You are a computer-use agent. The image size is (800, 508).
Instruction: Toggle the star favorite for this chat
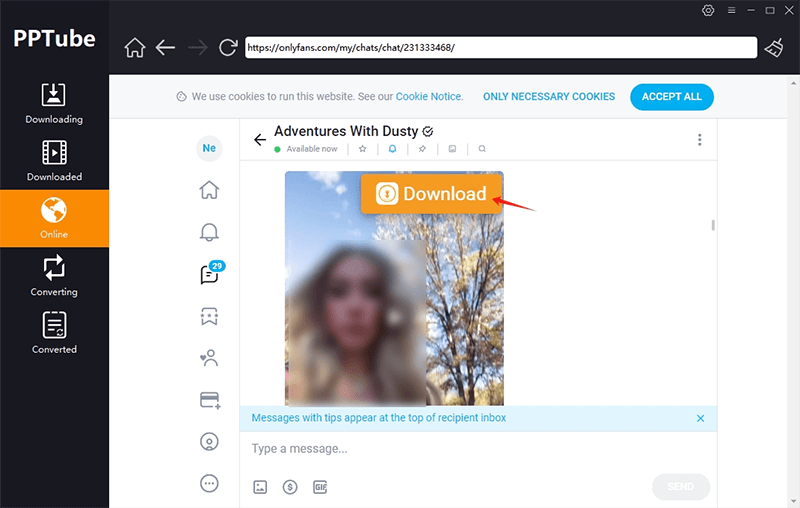click(362, 149)
